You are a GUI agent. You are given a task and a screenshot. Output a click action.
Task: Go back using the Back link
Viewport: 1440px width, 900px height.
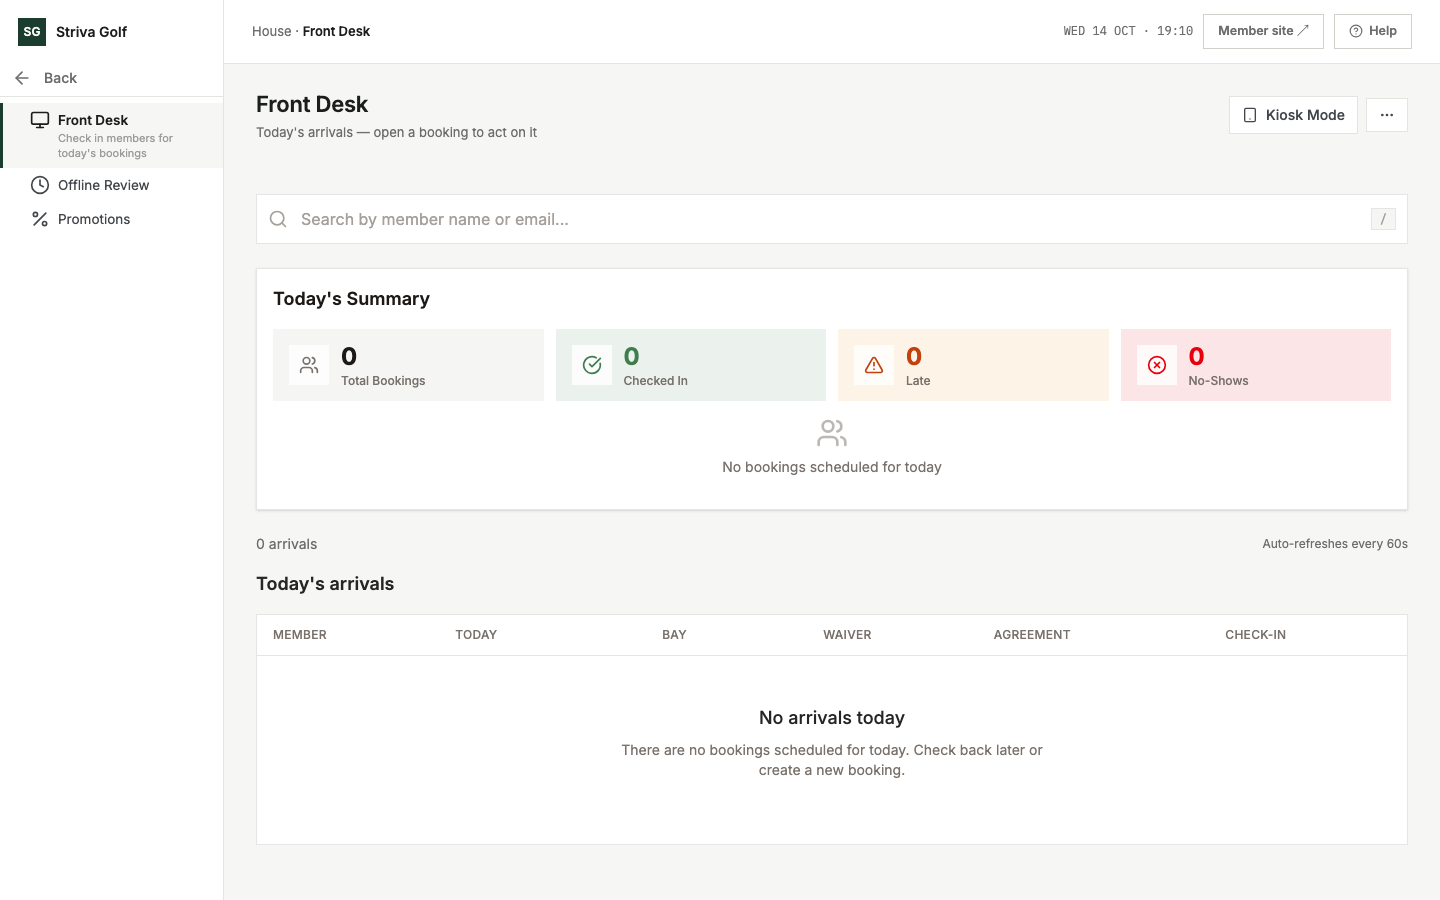point(60,78)
